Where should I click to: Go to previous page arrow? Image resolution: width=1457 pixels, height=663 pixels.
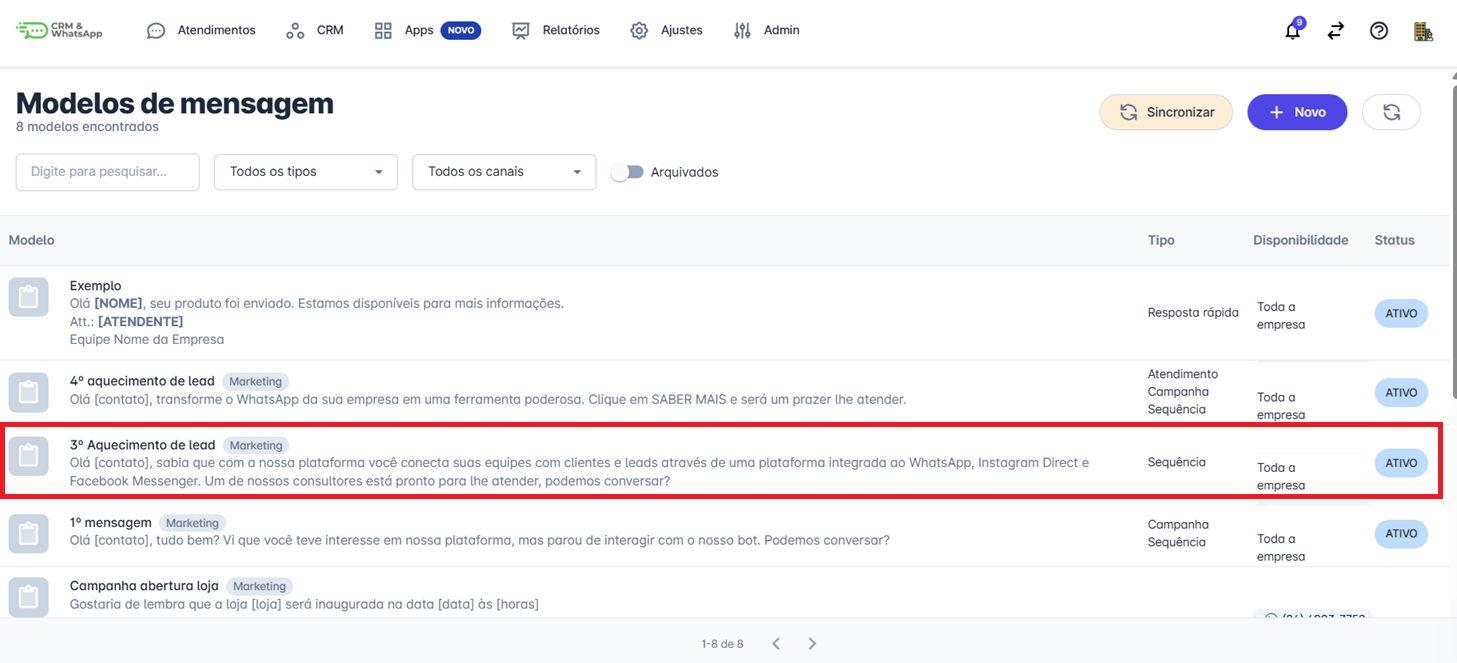coord(776,643)
